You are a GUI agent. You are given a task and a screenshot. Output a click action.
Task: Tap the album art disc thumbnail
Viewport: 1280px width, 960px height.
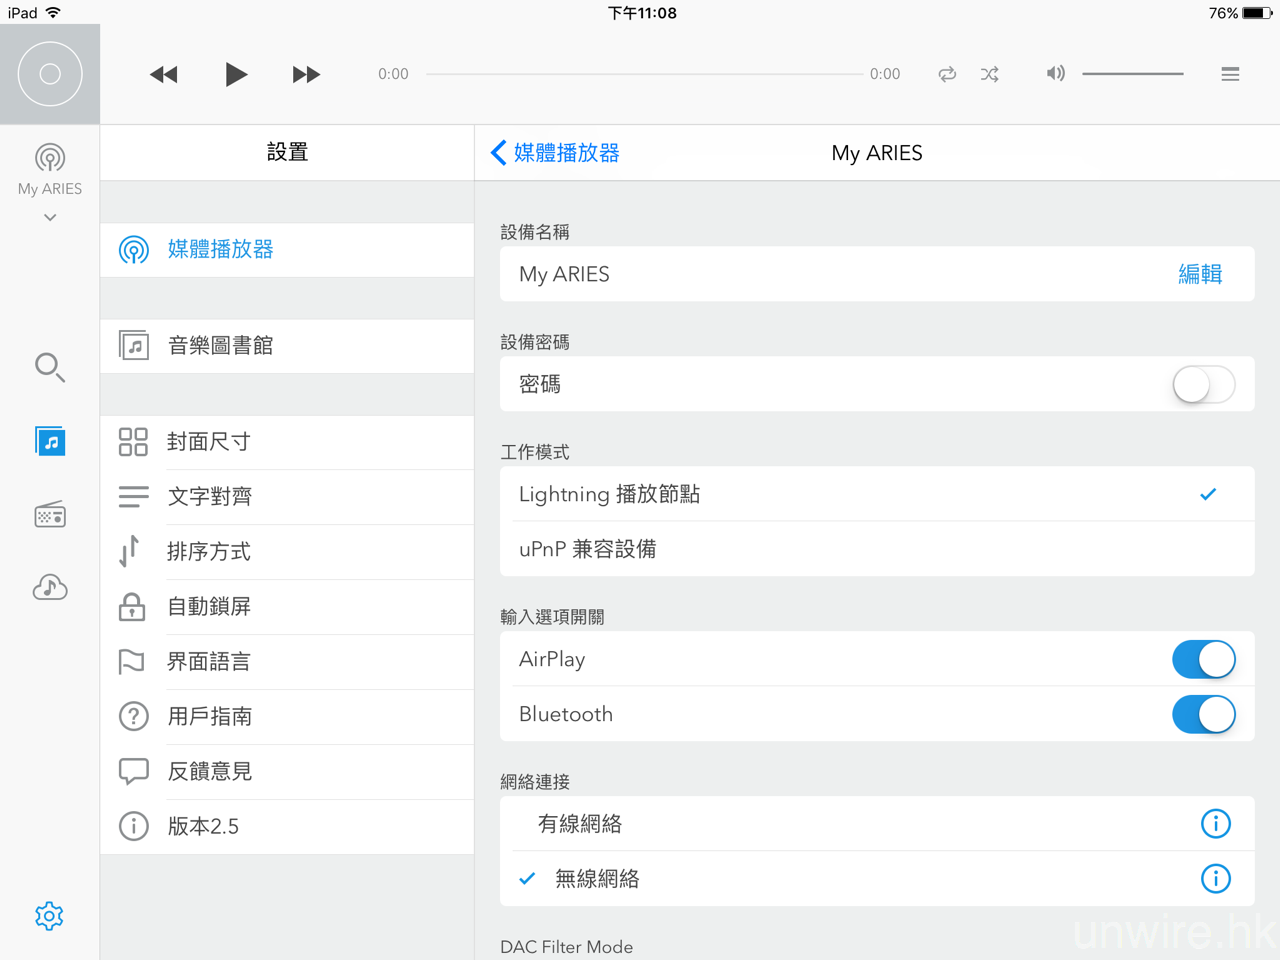[50, 74]
